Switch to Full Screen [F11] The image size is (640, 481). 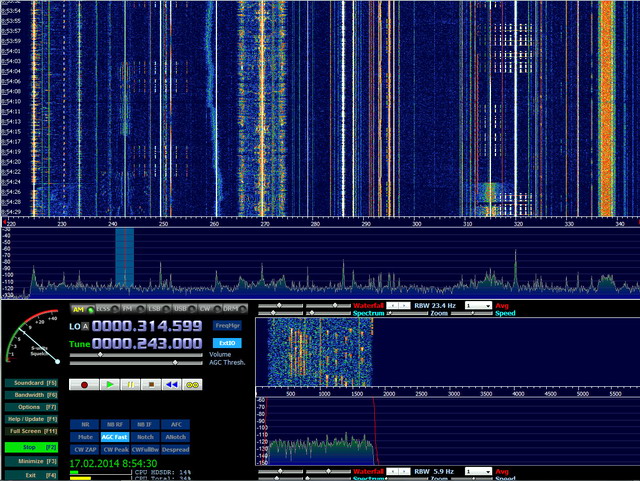(31, 431)
